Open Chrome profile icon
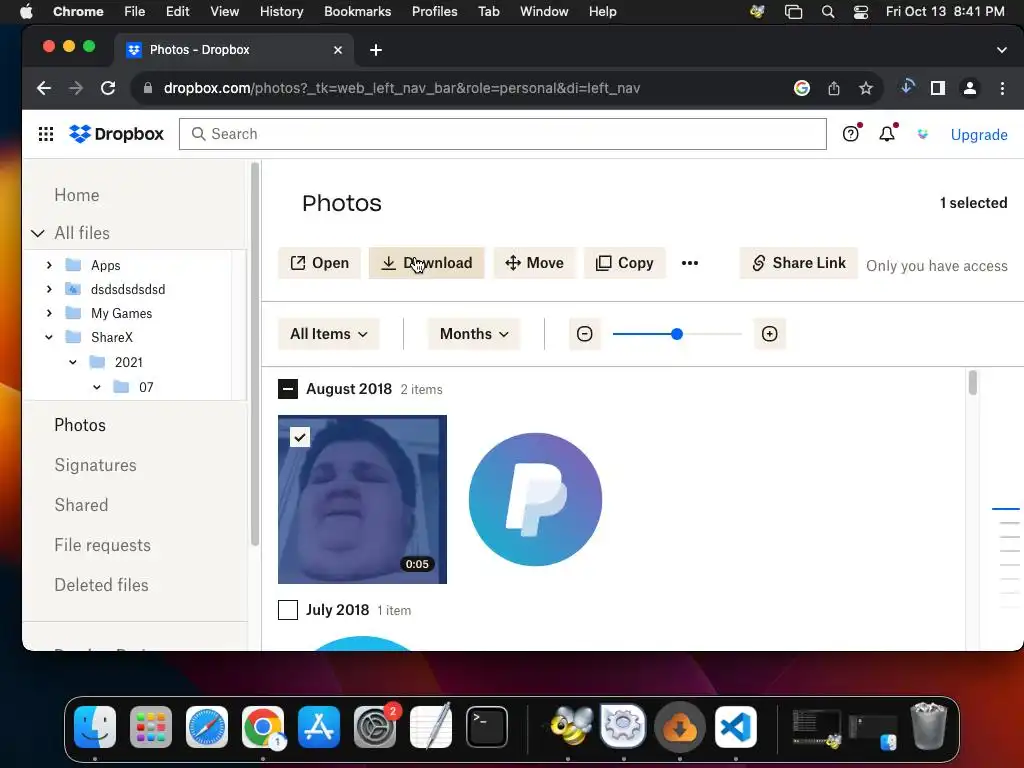The image size is (1024, 768). click(970, 88)
